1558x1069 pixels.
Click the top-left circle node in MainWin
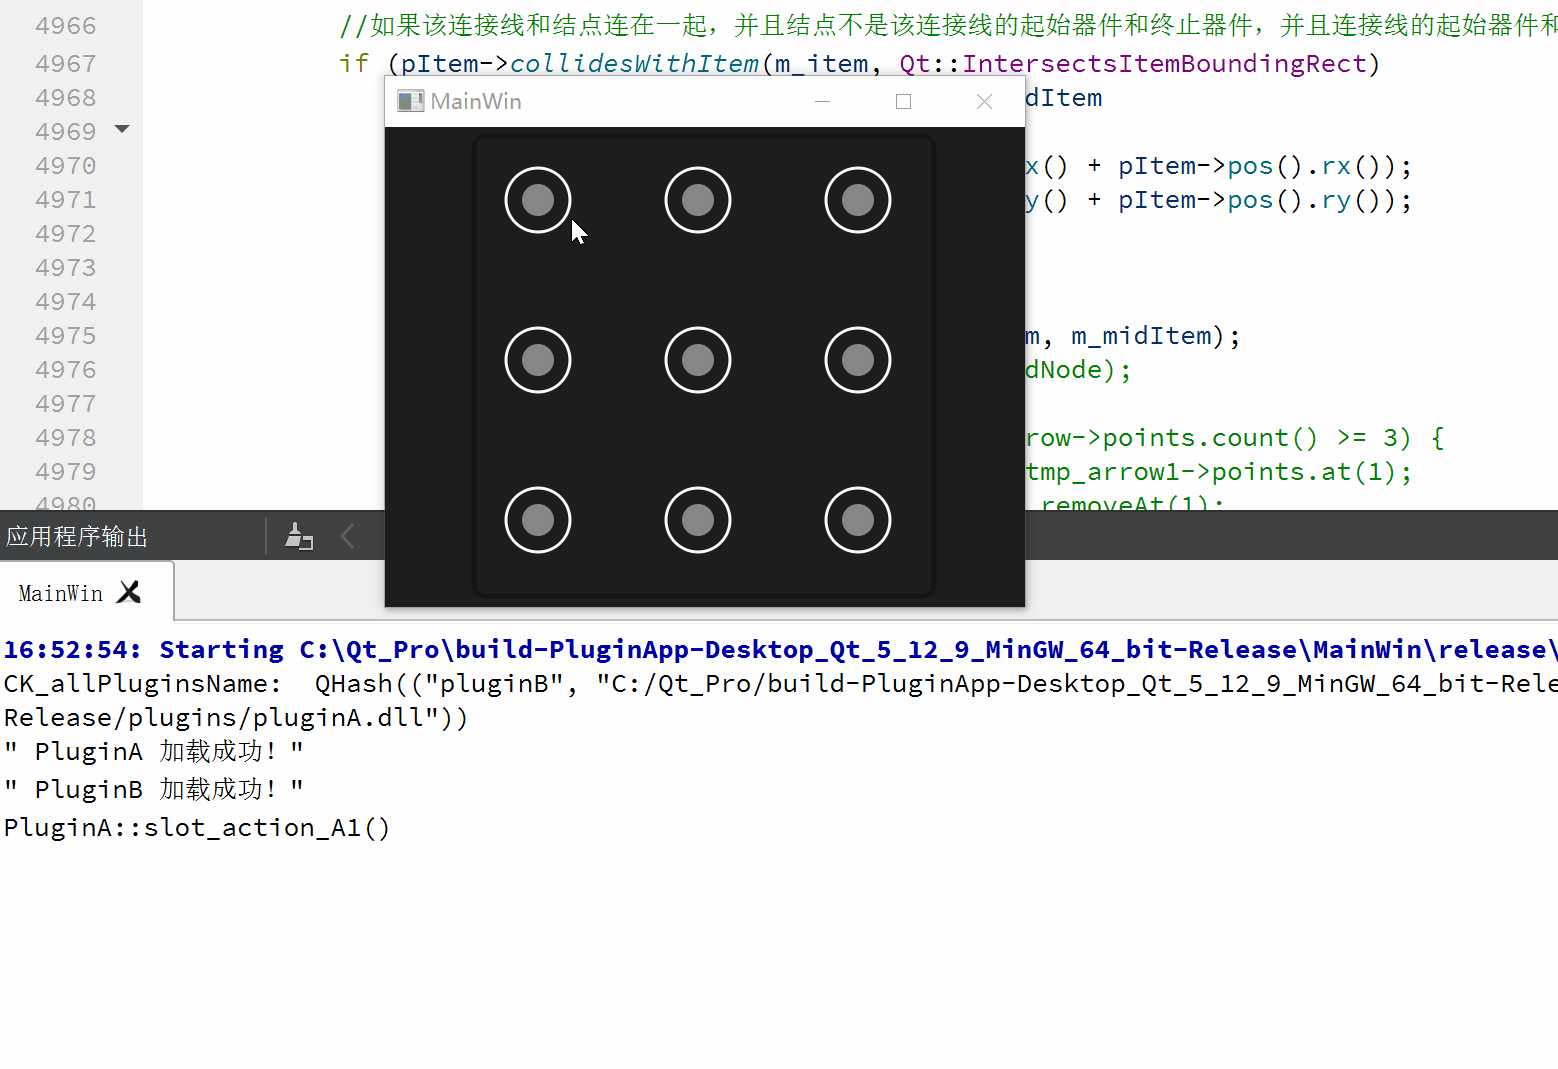point(538,200)
